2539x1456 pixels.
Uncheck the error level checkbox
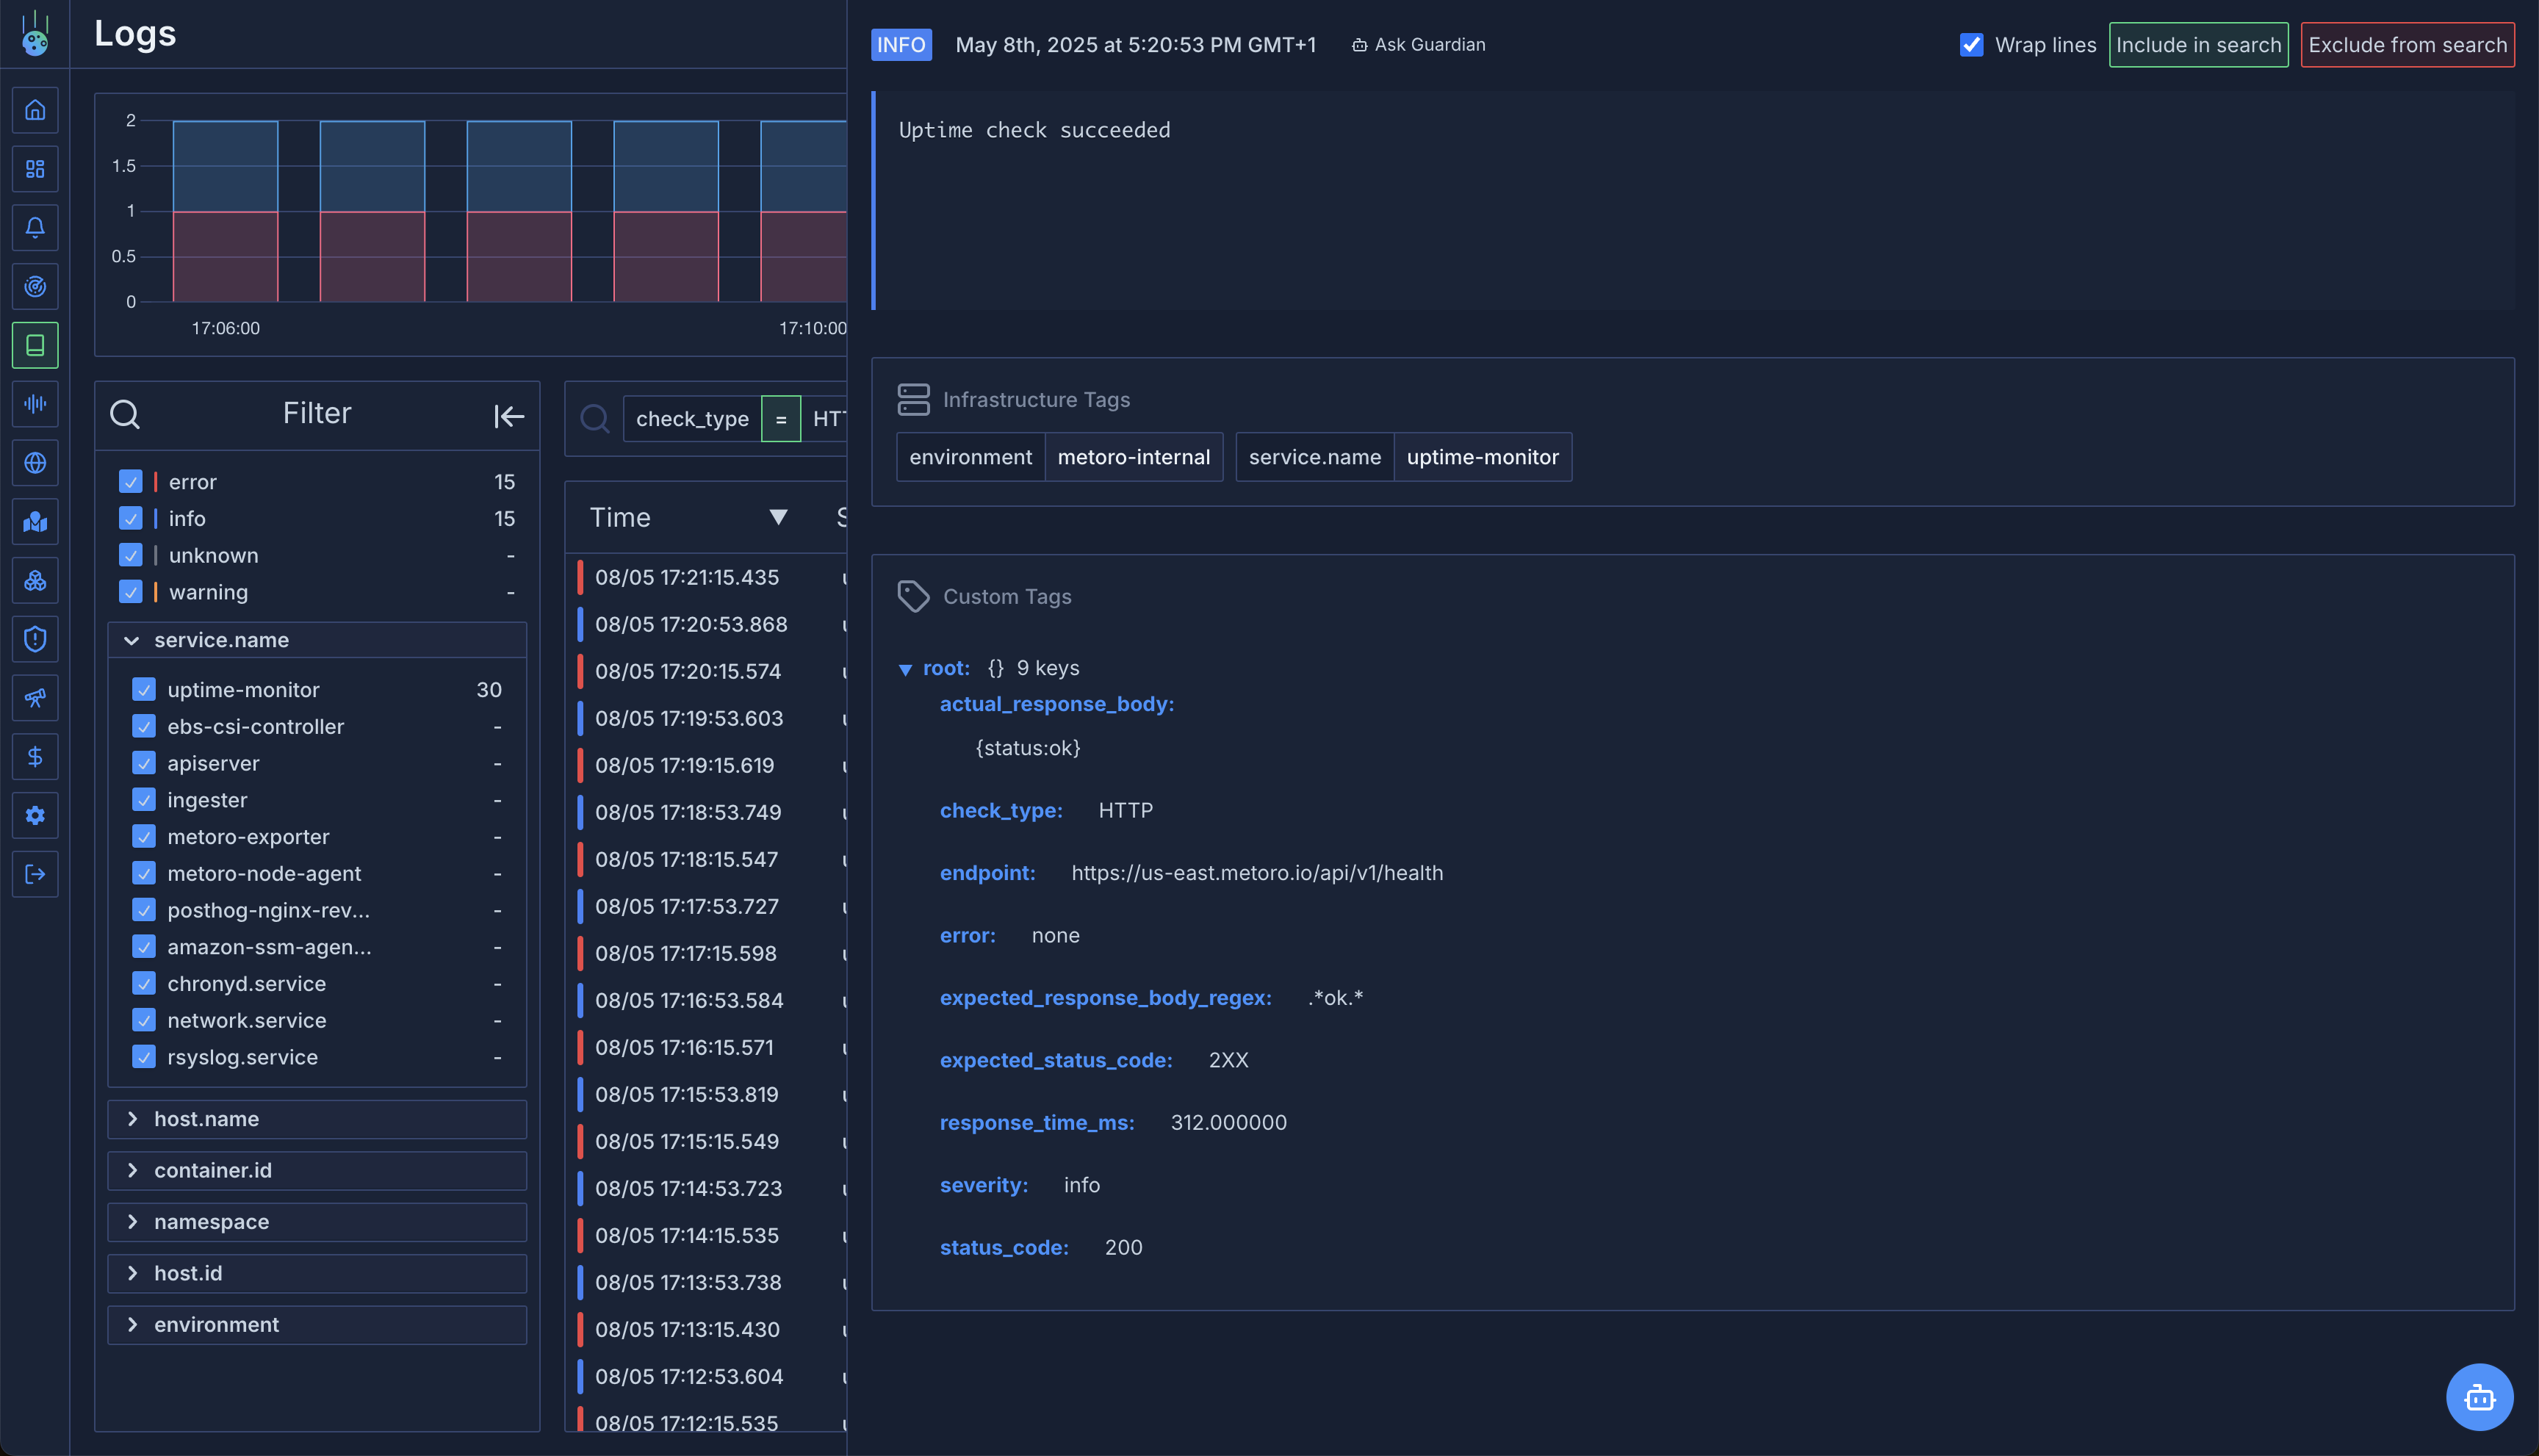[131, 482]
